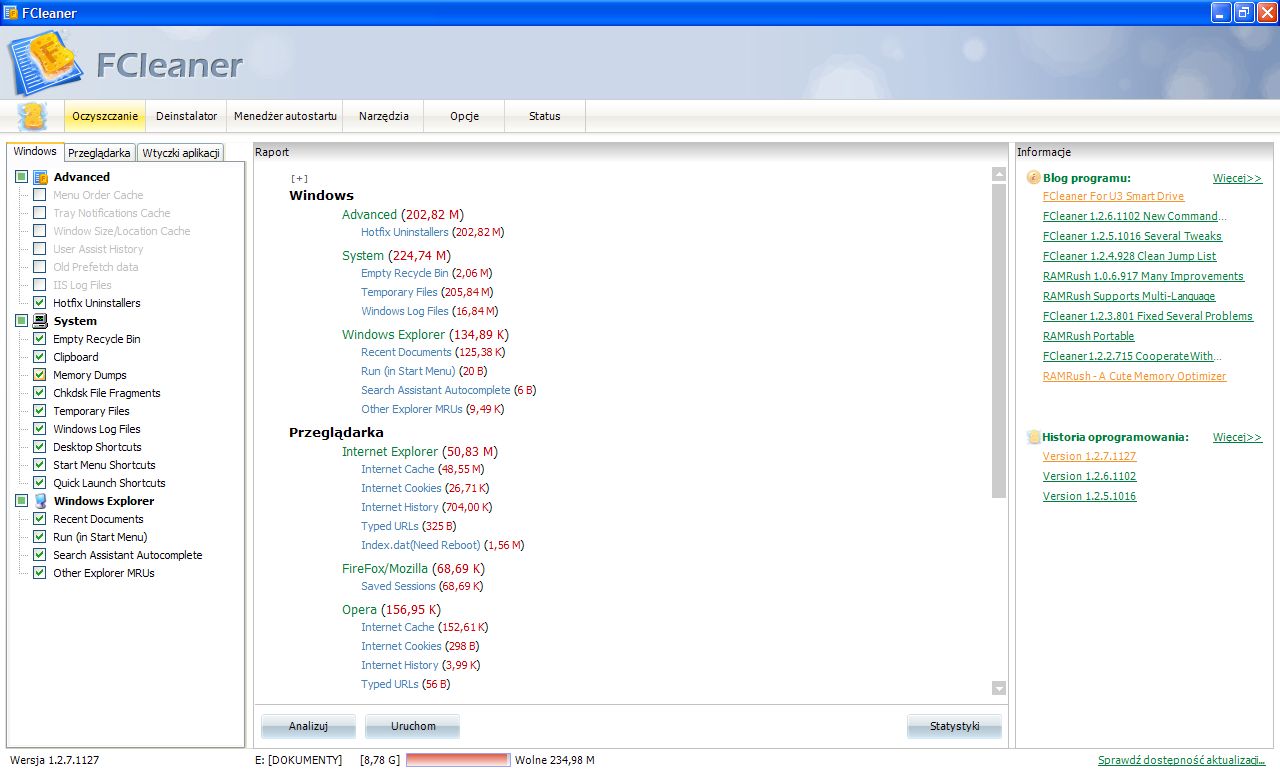1280x770 pixels.
Task: Select Chkdsk File Fragments tree item
Action: point(107,393)
